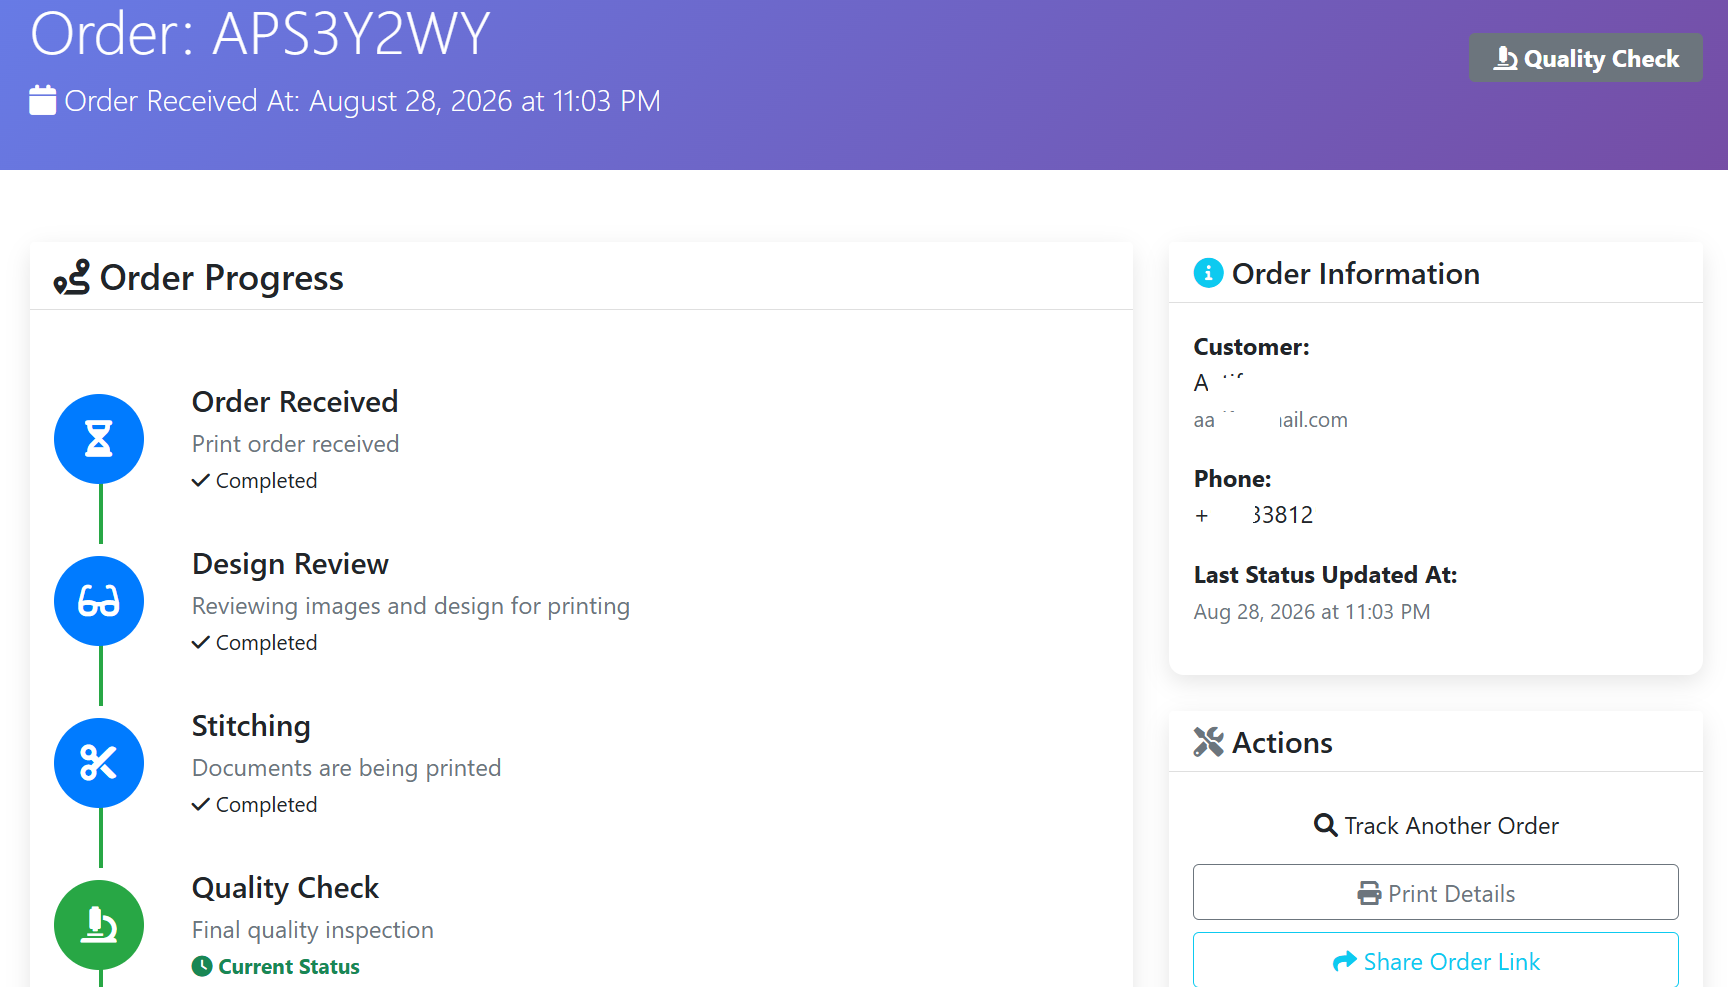1728x987 pixels.
Task: Click the Quality Check step title
Action: click(x=285, y=887)
